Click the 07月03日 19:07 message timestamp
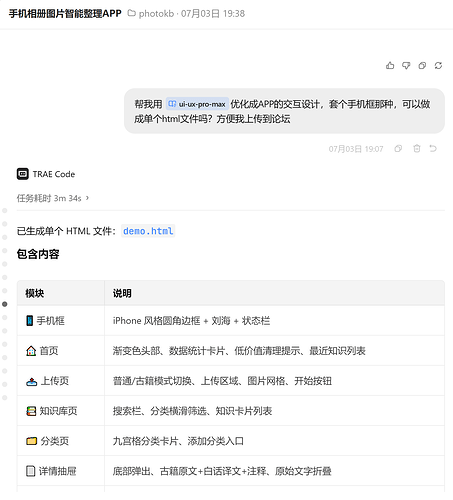This screenshot has width=453, height=500. [356, 149]
